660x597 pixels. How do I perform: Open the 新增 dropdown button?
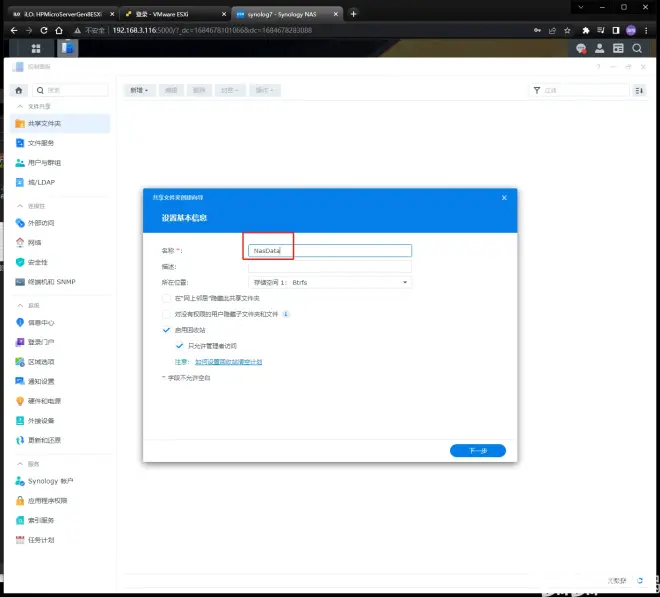pyautogui.click(x=139, y=90)
